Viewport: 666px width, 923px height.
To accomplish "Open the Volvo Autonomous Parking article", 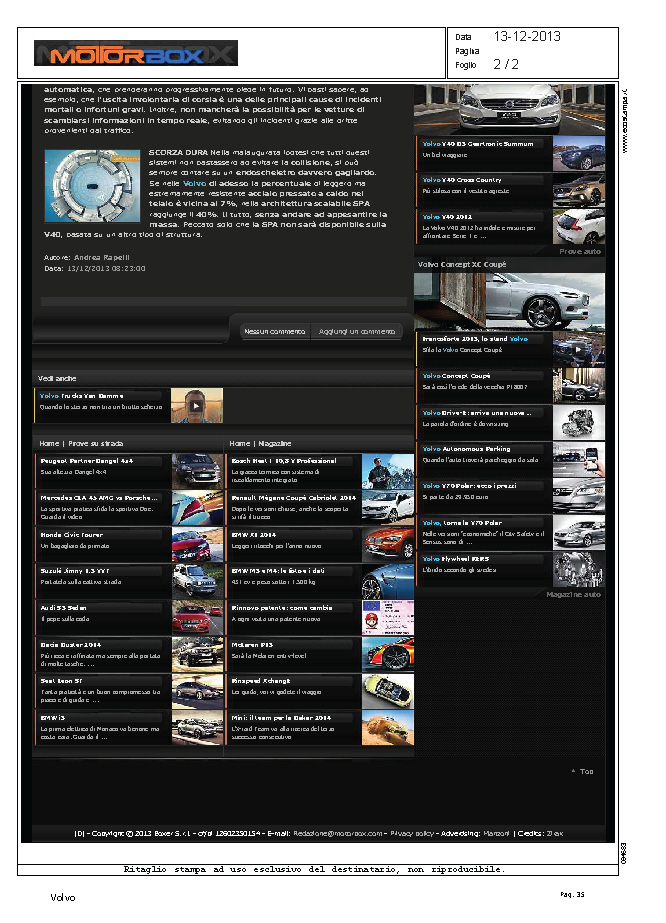I will coord(466,450).
